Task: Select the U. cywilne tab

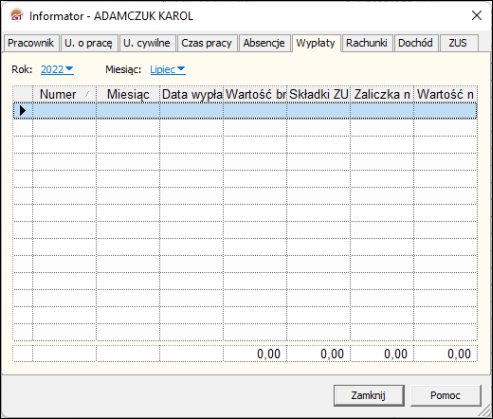Action: coord(147,43)
